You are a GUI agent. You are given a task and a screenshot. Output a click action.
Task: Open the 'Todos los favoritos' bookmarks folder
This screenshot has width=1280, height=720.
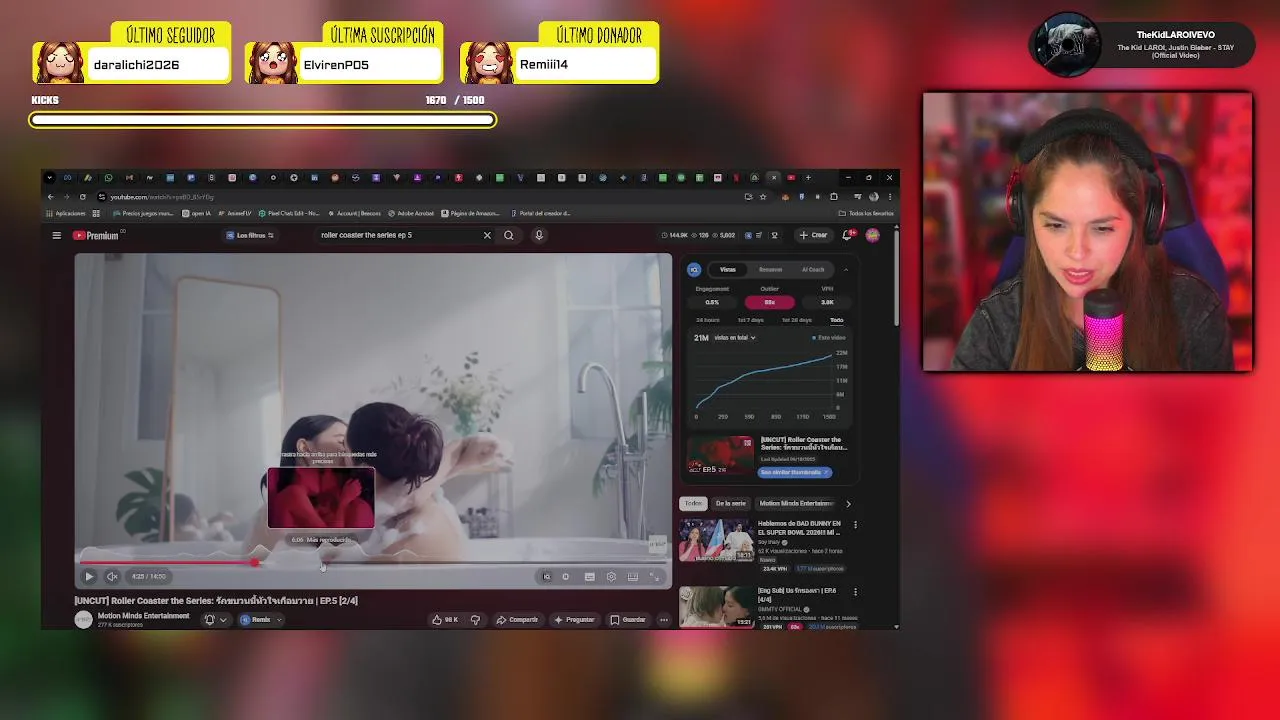tap(866, 213)
